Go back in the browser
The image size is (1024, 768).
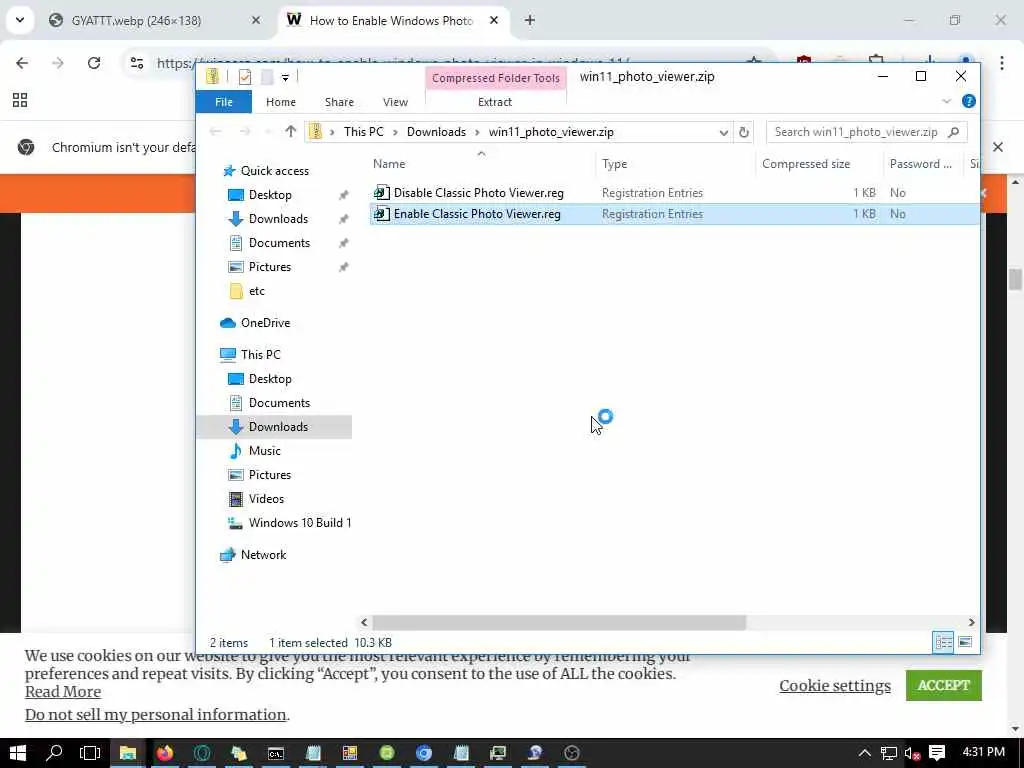tap(22, 63)
